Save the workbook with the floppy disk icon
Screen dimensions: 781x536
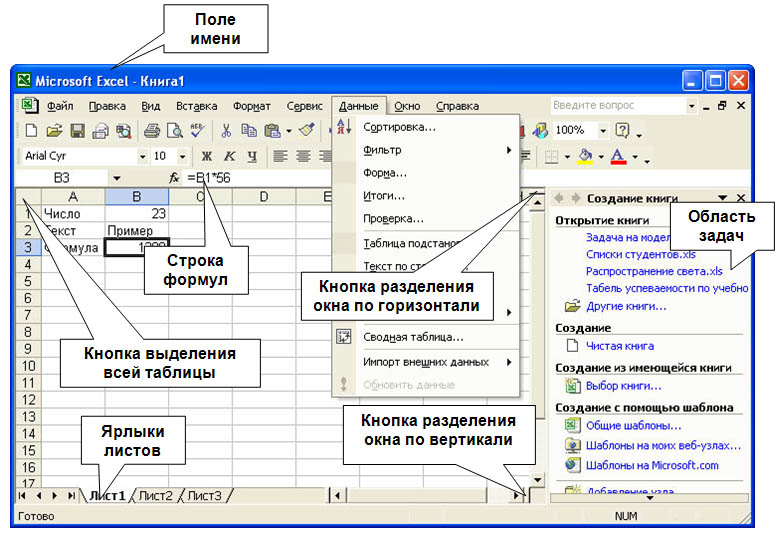coord(77,130)
